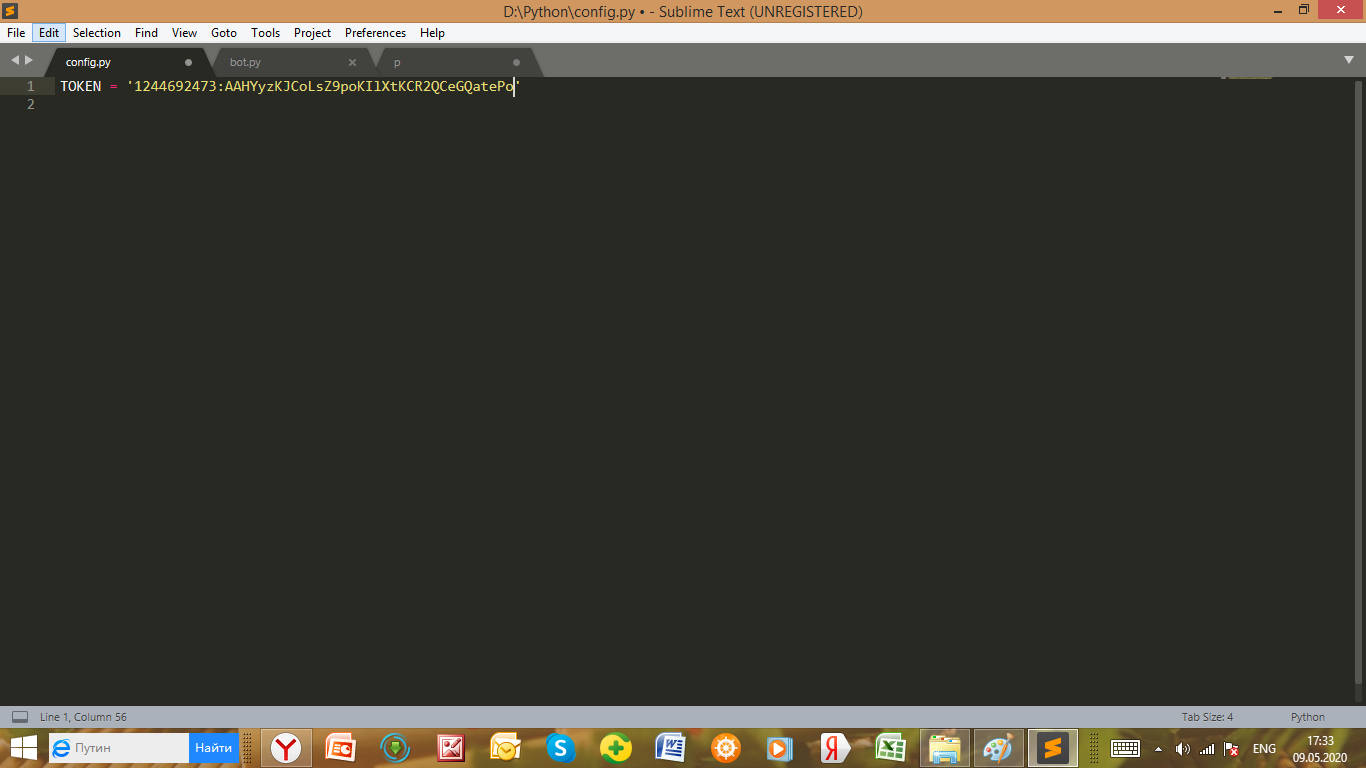Select line number 2 in gutter
This screenshot has width=1366, height=768.
coord(31,104)
